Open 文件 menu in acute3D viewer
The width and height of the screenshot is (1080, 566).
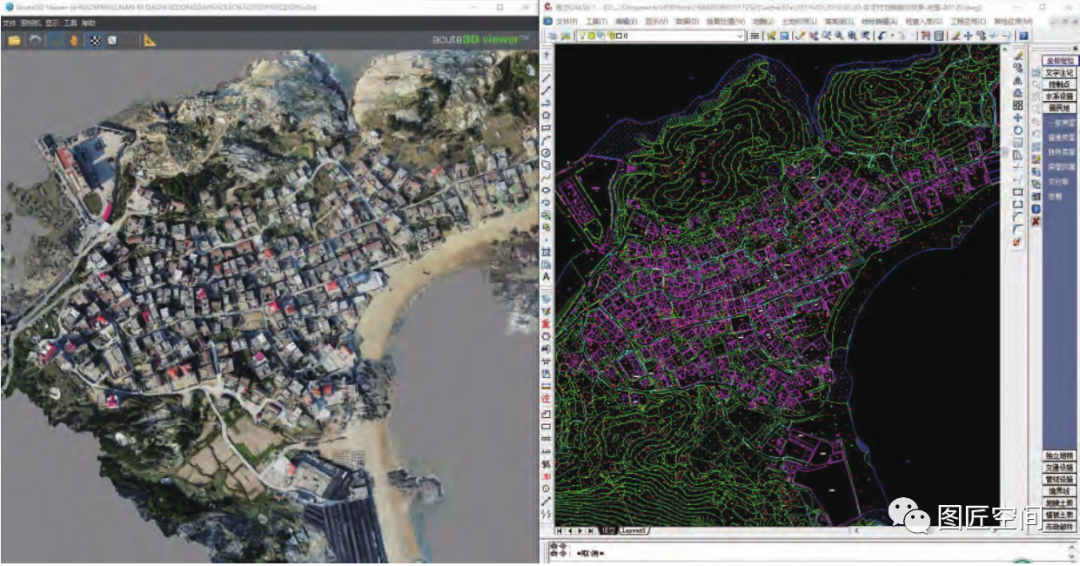pyautogui.click(x=9, y=23)
